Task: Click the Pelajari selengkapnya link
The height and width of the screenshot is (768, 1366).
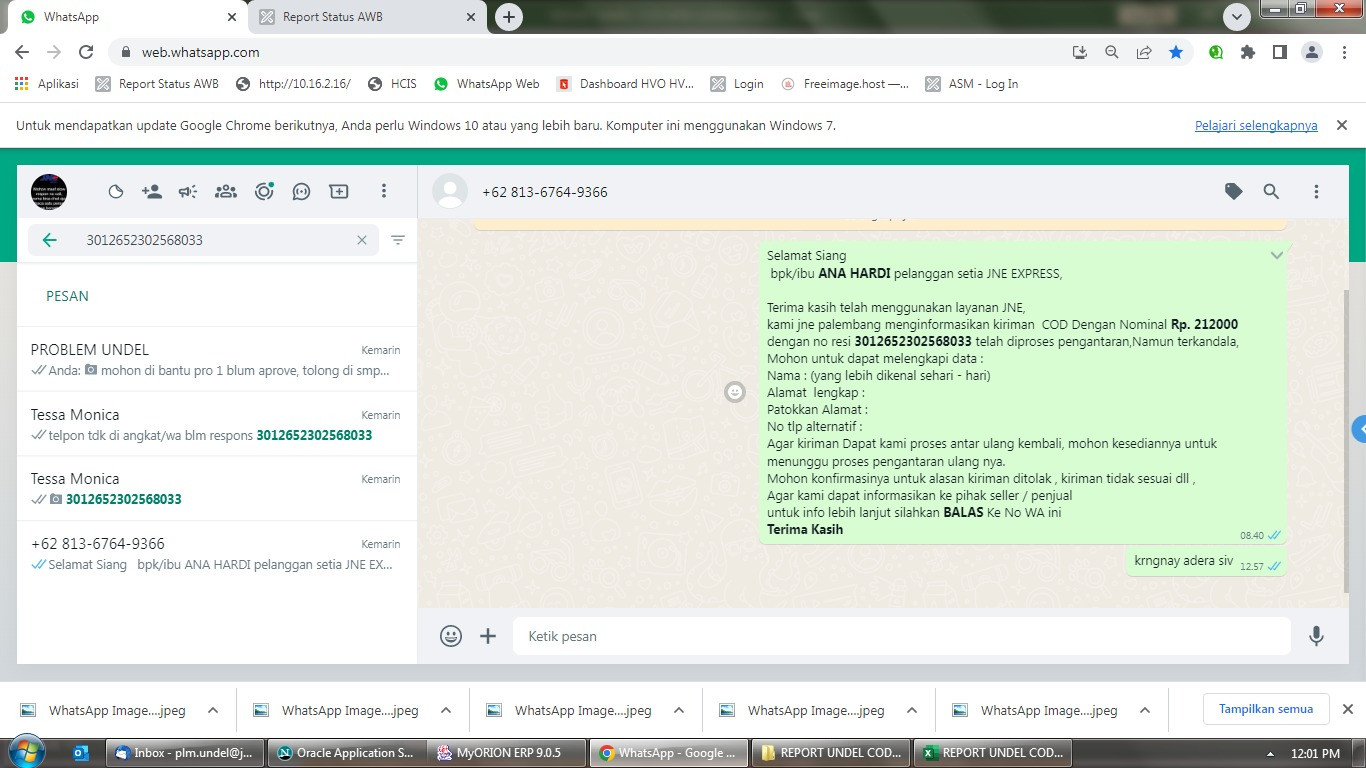Action: coord(1256,126)
